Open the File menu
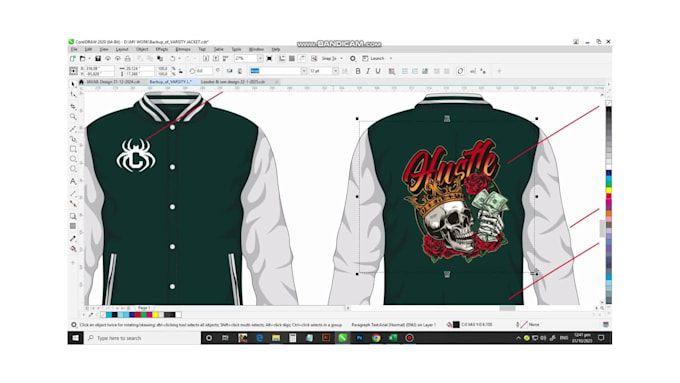680x383 pixels. pyautogui.click(x=74, y=49)
